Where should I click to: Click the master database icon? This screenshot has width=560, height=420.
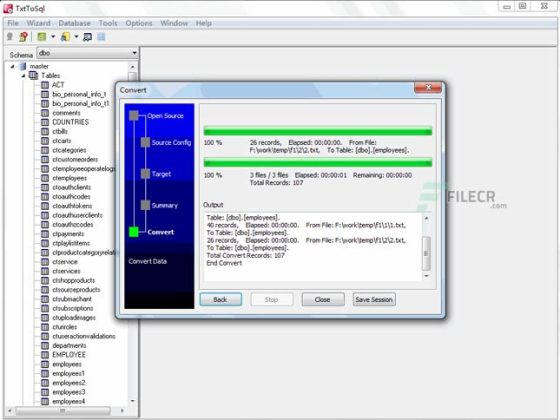22,66
